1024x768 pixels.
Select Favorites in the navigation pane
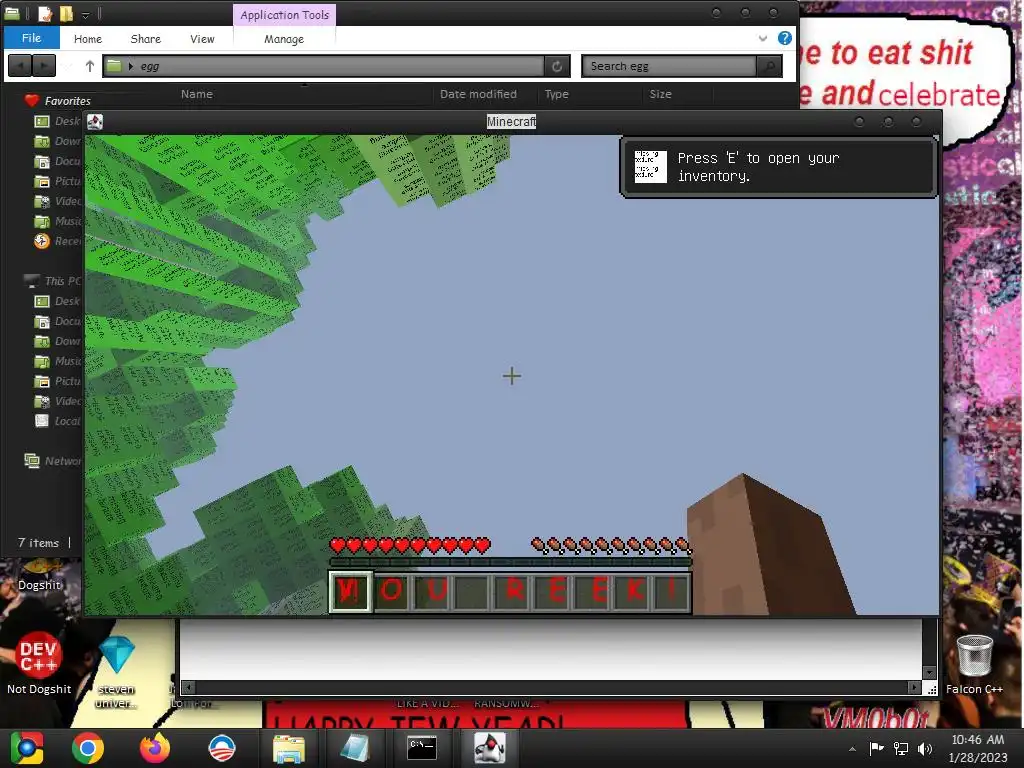(57, 101)
